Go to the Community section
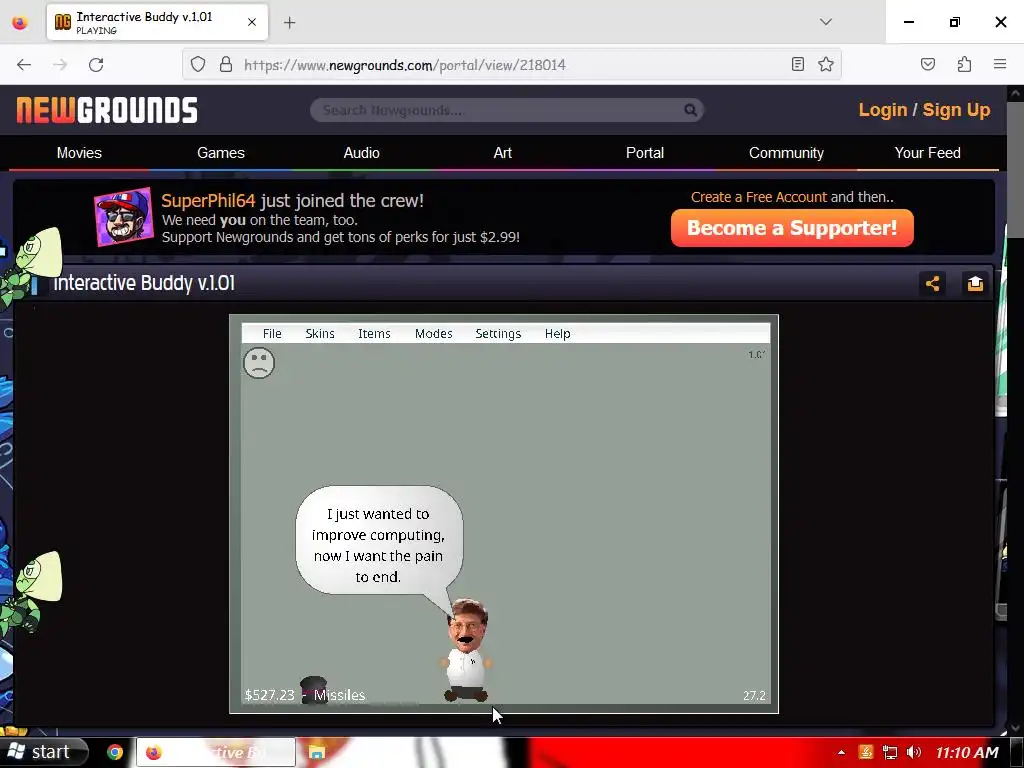This screenshot has width=1024, height=768. (786, 153)
